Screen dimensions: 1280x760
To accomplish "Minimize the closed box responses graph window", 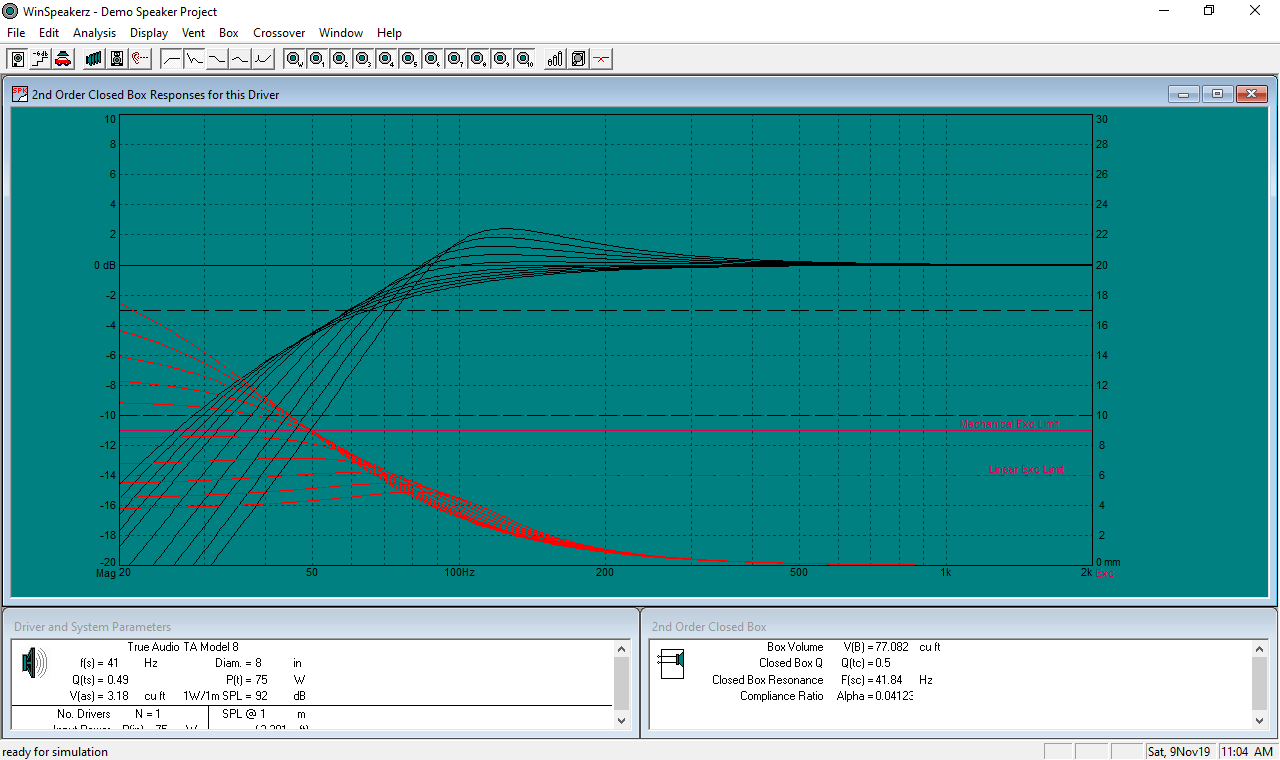I will 1184,94.
